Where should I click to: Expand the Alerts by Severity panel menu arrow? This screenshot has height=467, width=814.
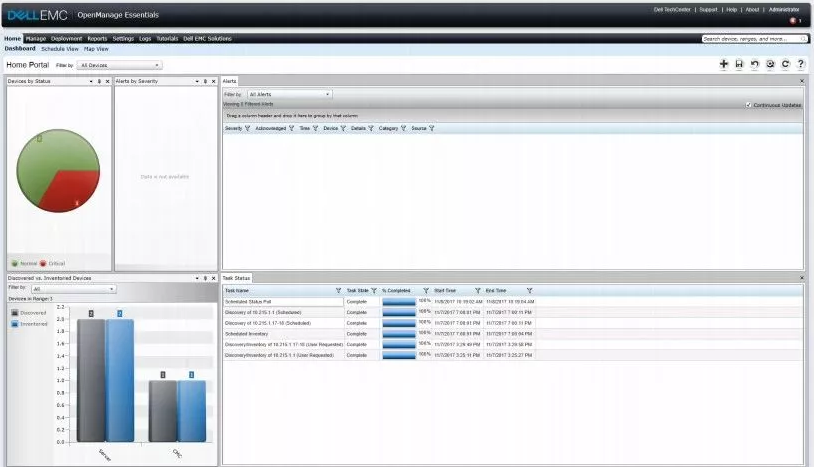(197, 81)
